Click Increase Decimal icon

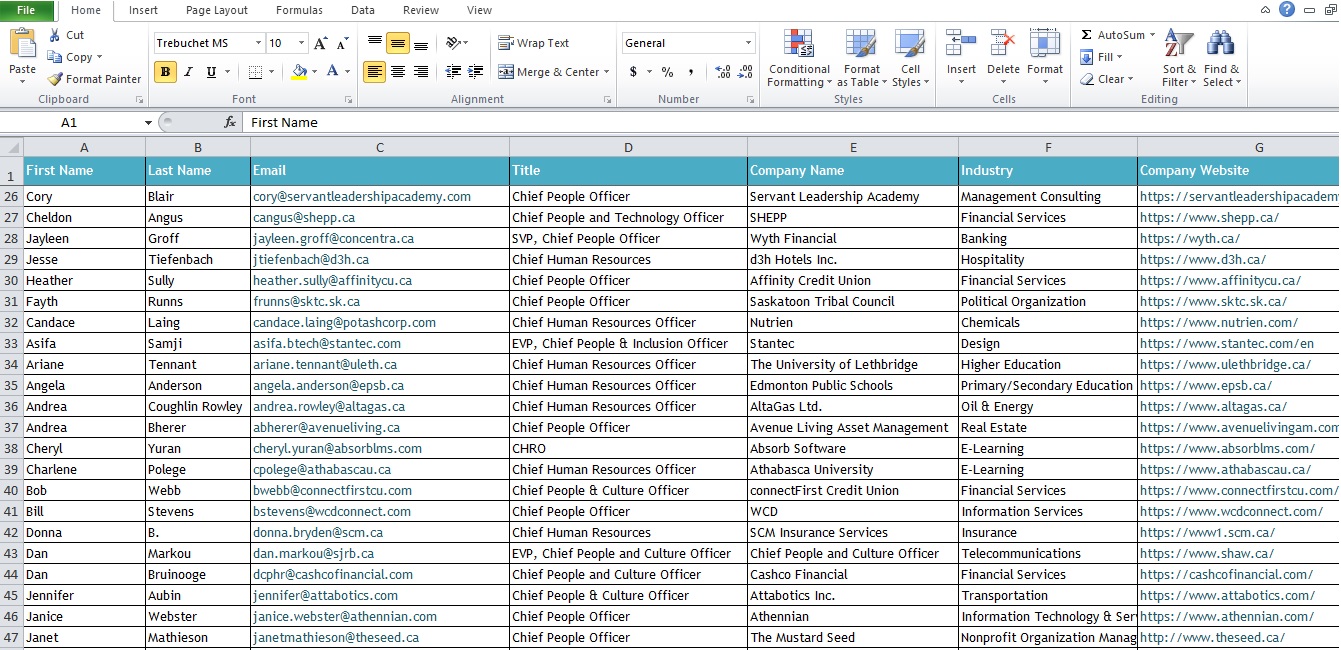(x=723, y=72)
